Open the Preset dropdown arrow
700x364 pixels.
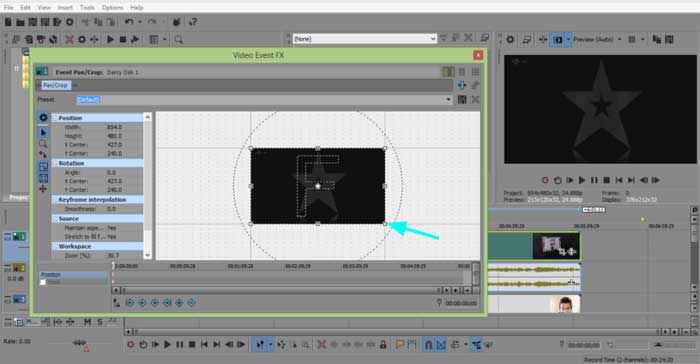pyautogui.click(x=448, y=100)
